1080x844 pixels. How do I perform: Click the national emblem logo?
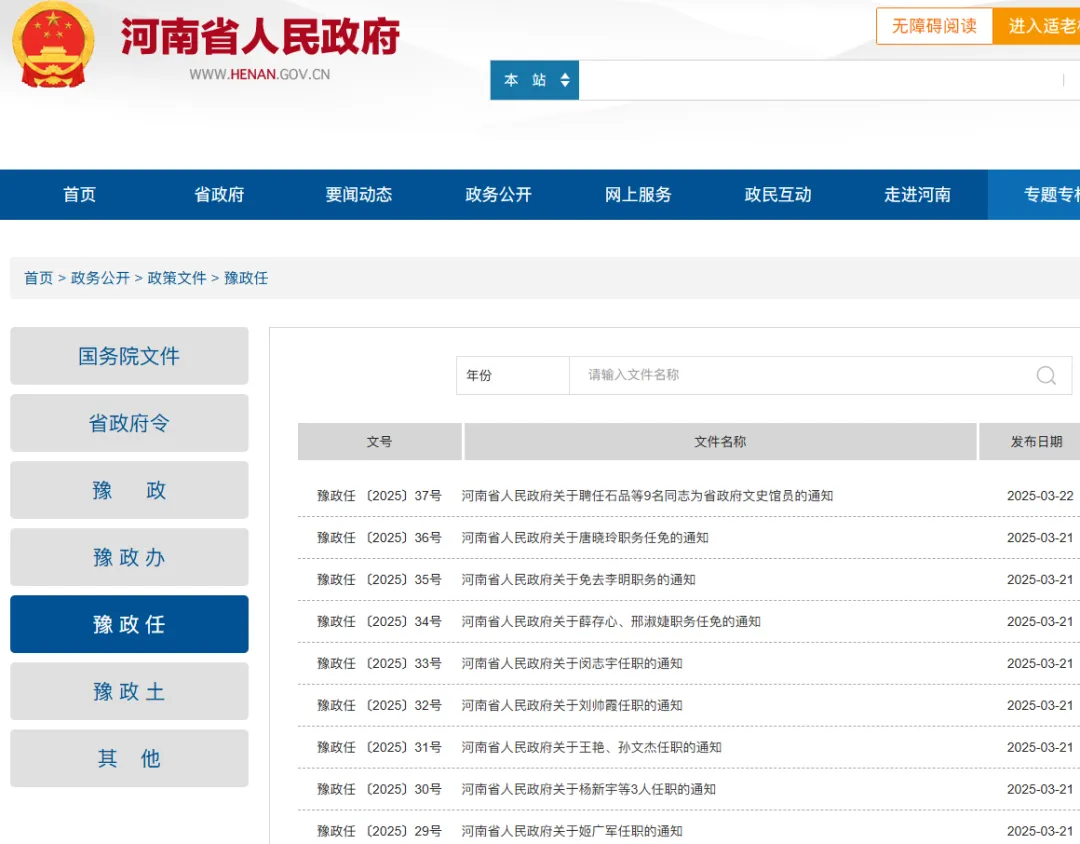pos(53,45)
